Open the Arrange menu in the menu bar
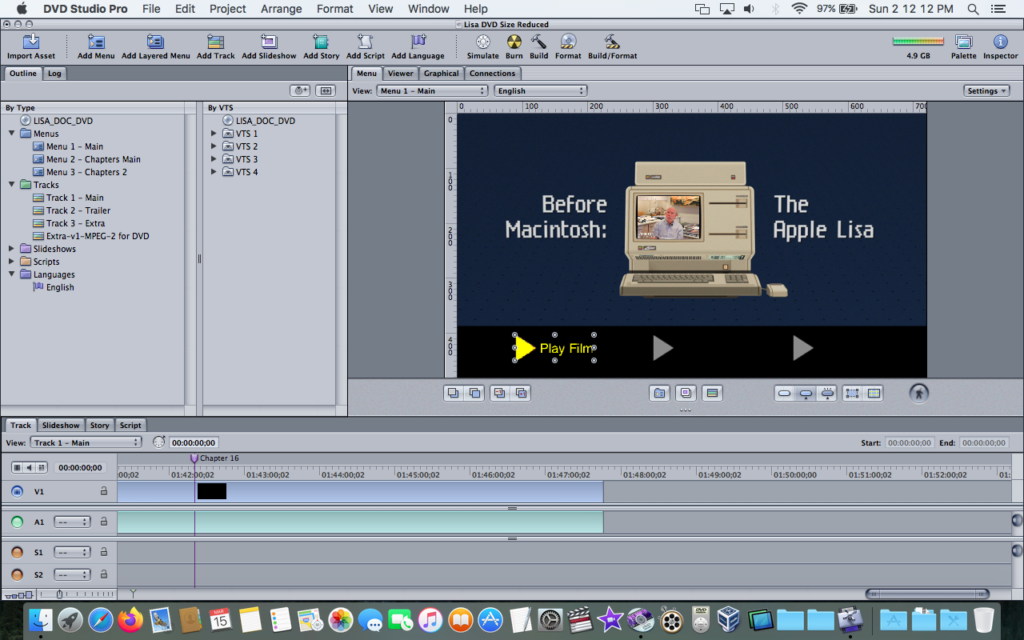This screenshot has height=640, width=1024. point(282,9)
